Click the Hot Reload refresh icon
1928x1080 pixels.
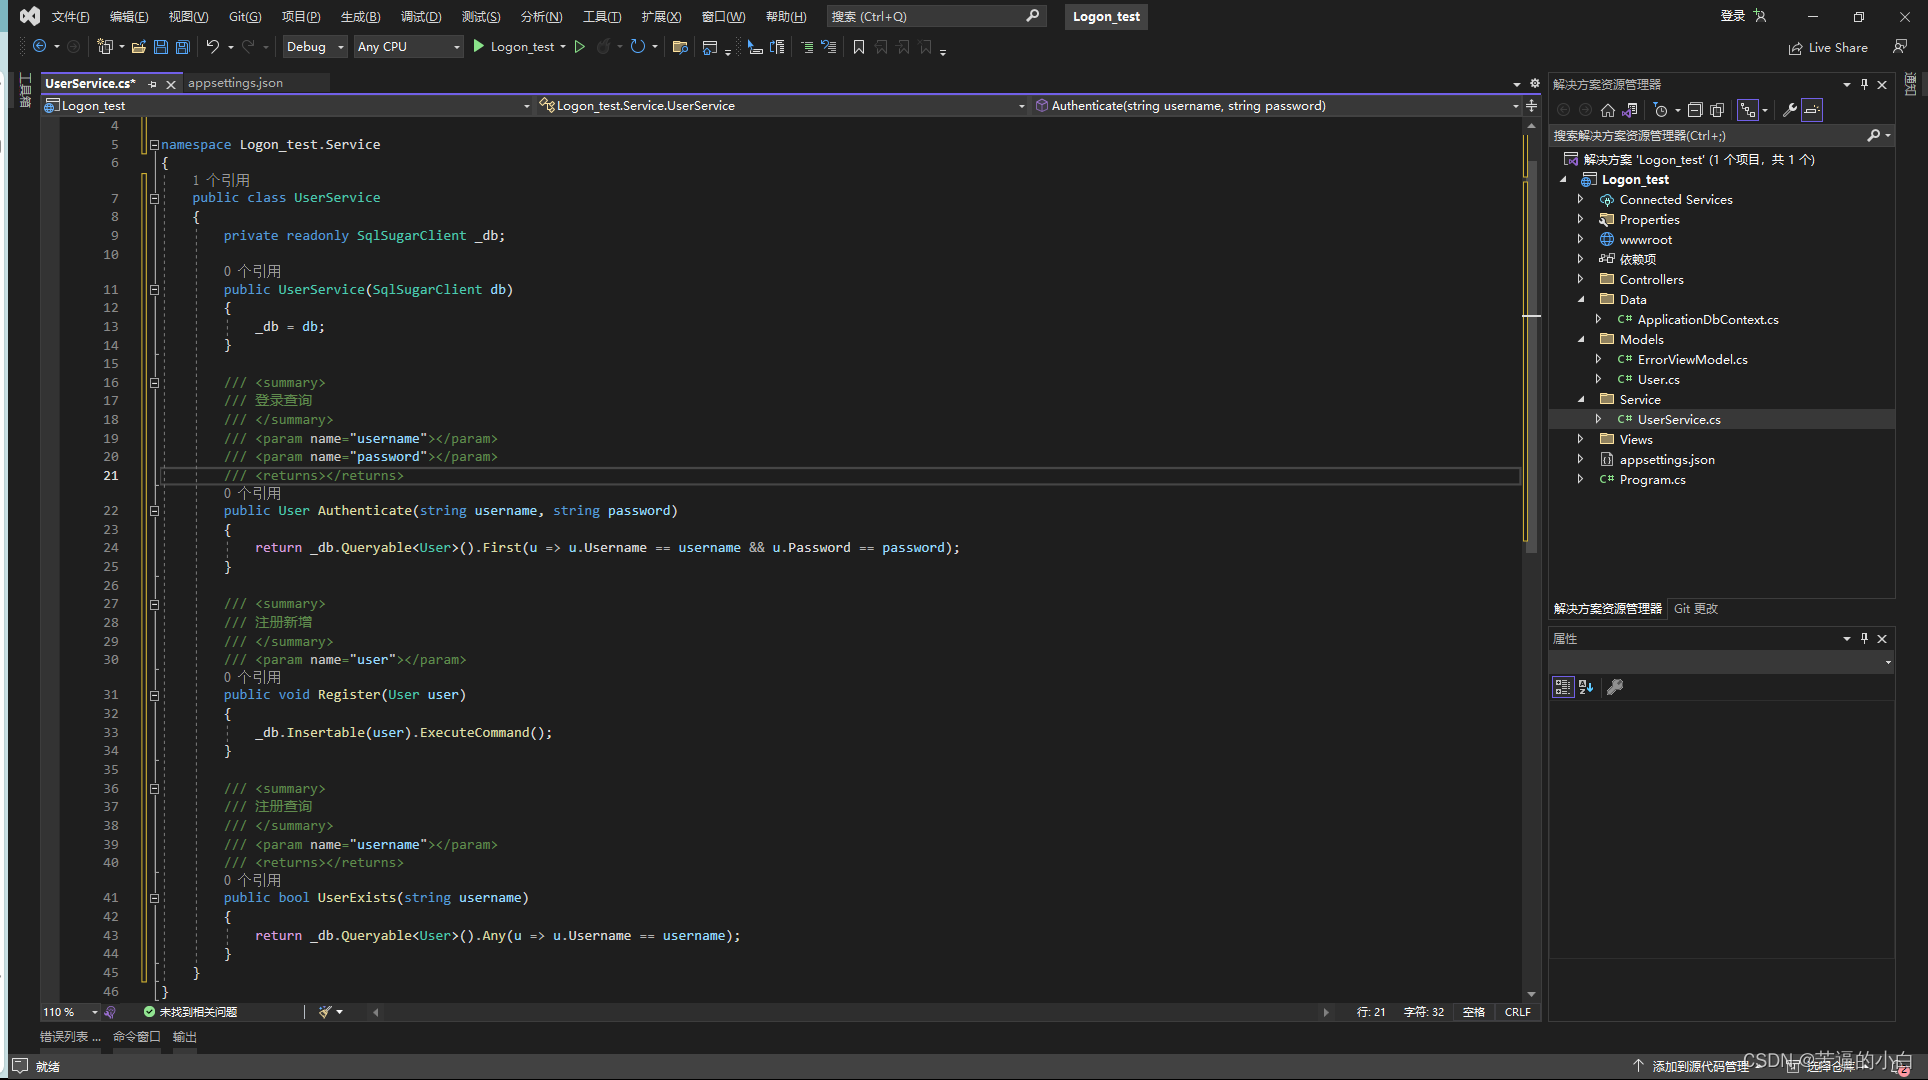637,47
